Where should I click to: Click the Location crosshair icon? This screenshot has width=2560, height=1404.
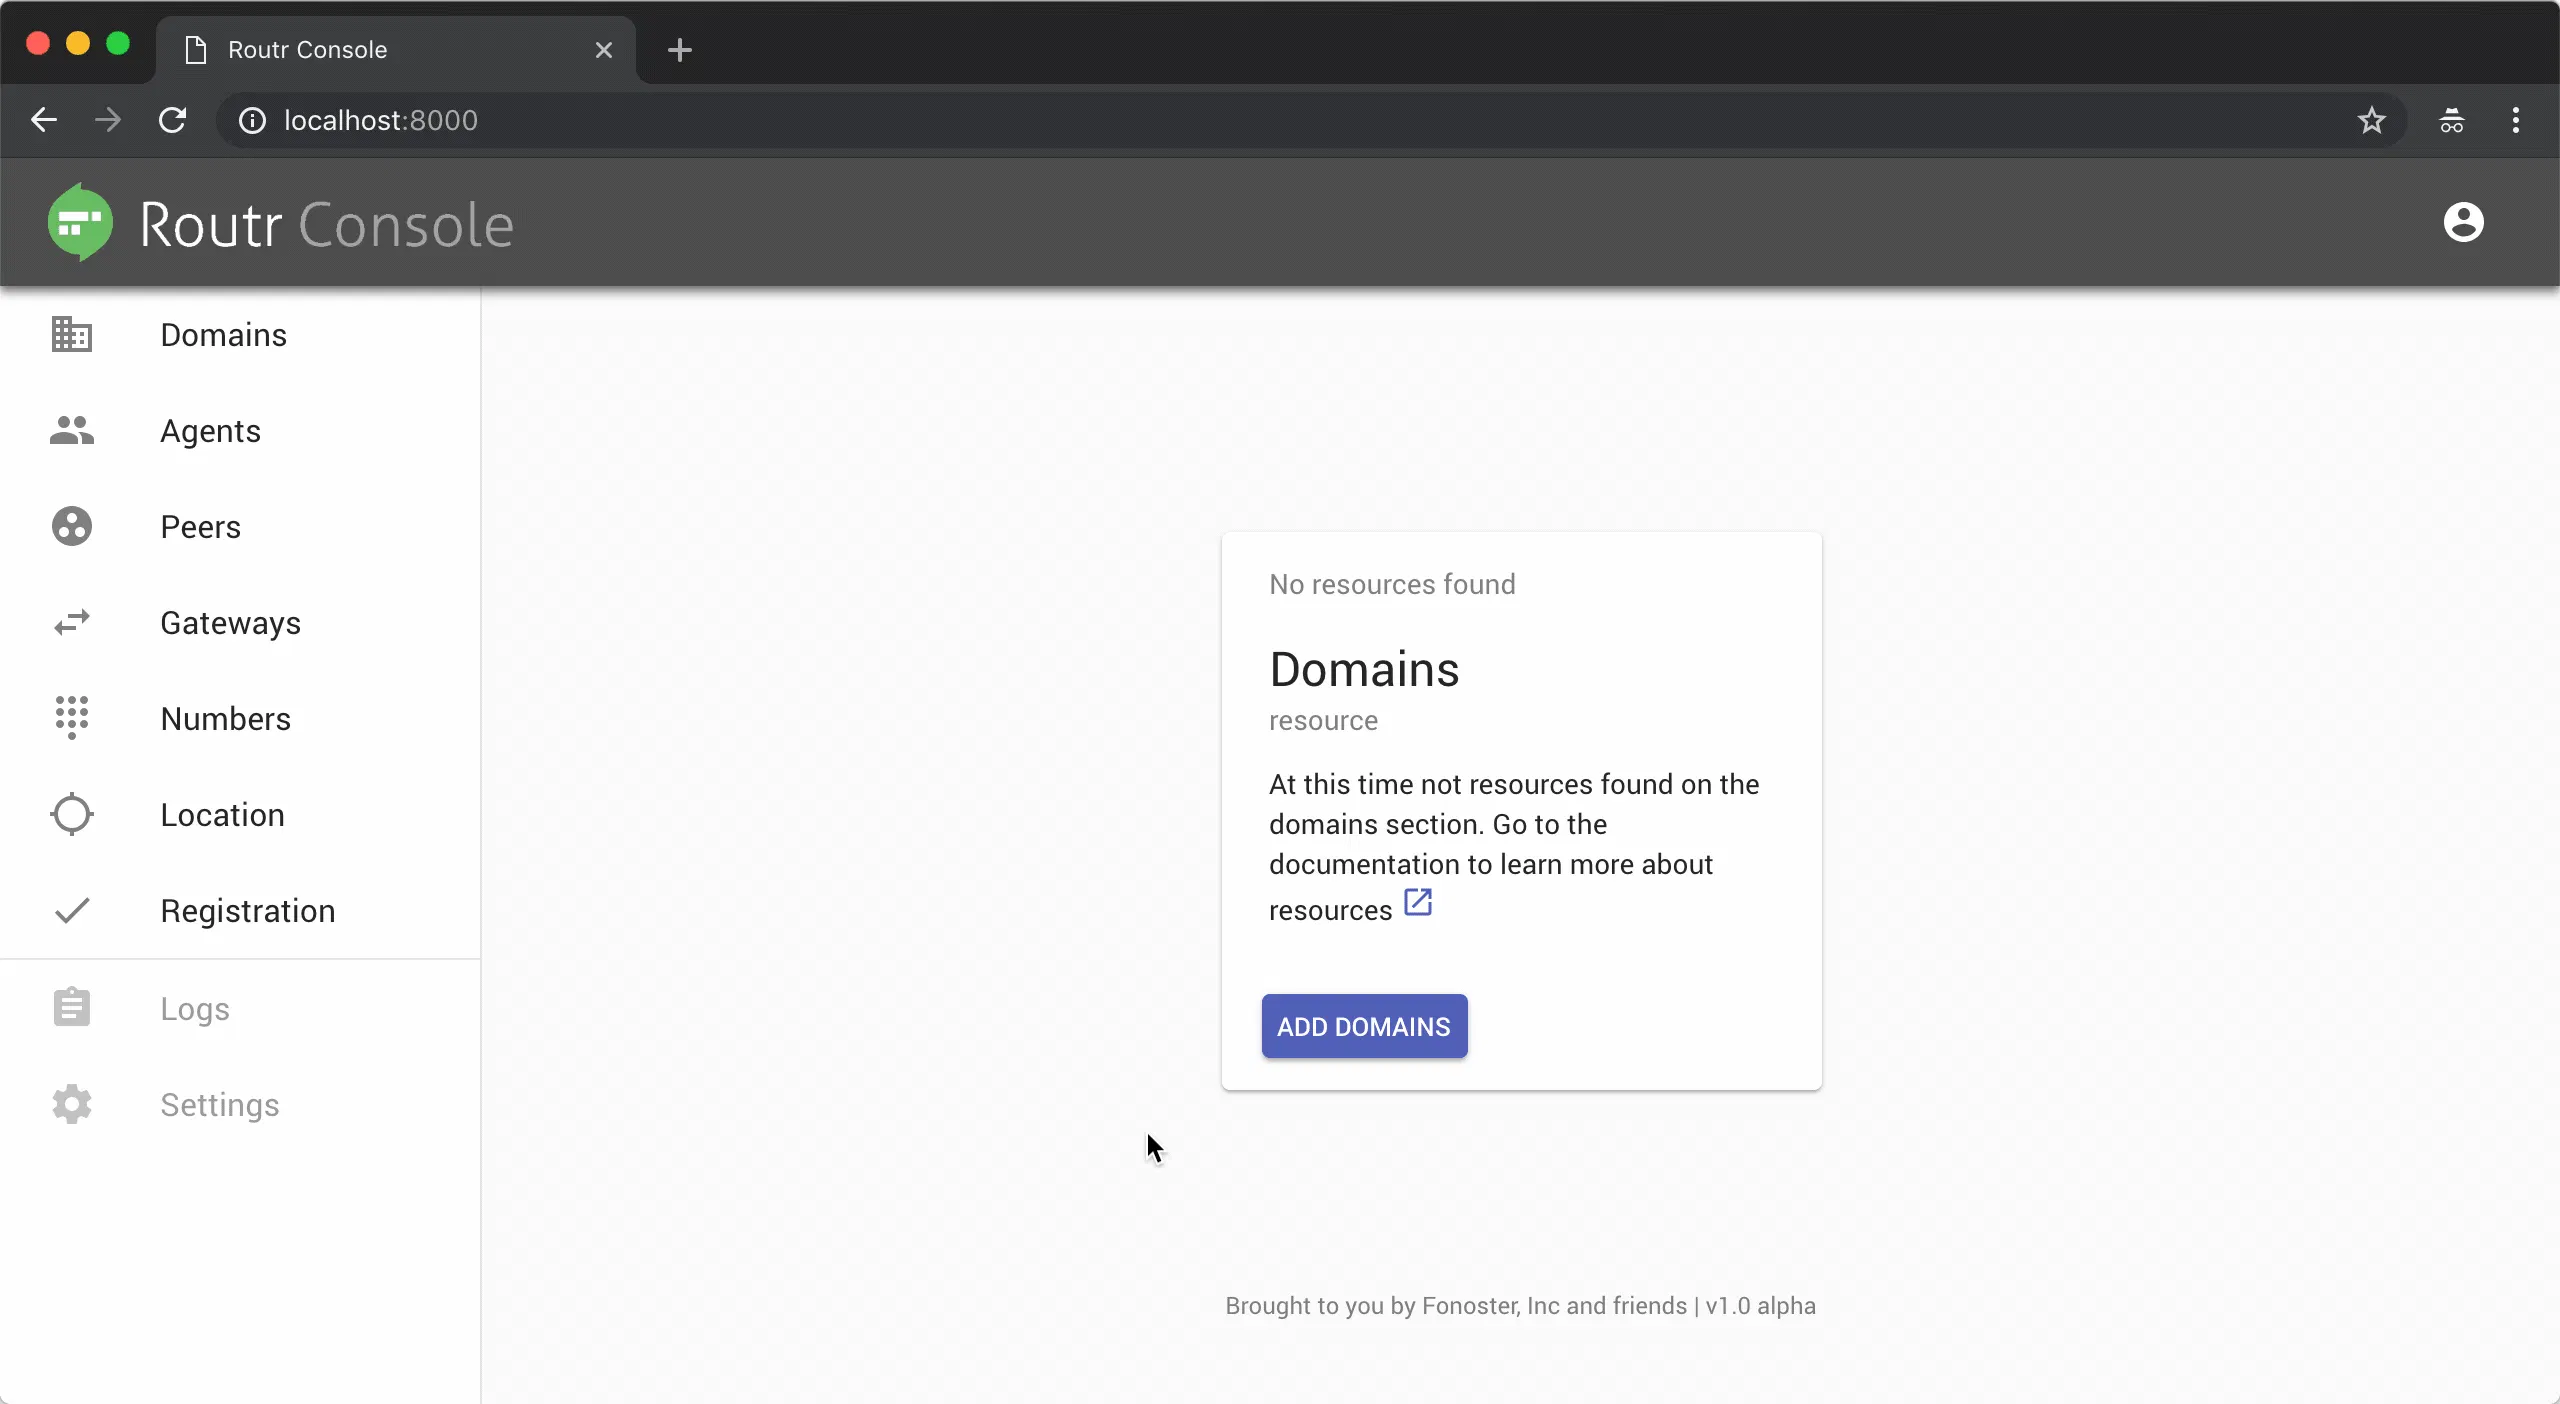pyautogui.click(x=72, y=814)
